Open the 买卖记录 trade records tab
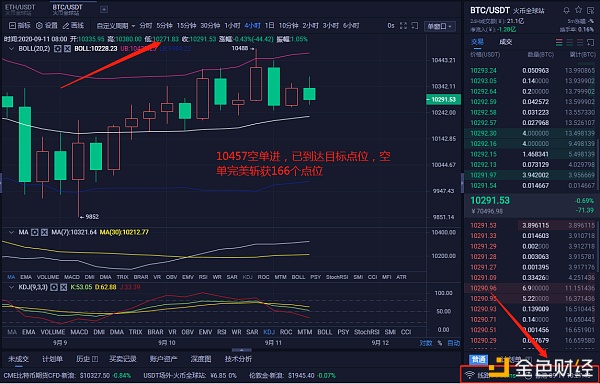The width and height of the screenshot is (600, 384). (x=123, y=359)
